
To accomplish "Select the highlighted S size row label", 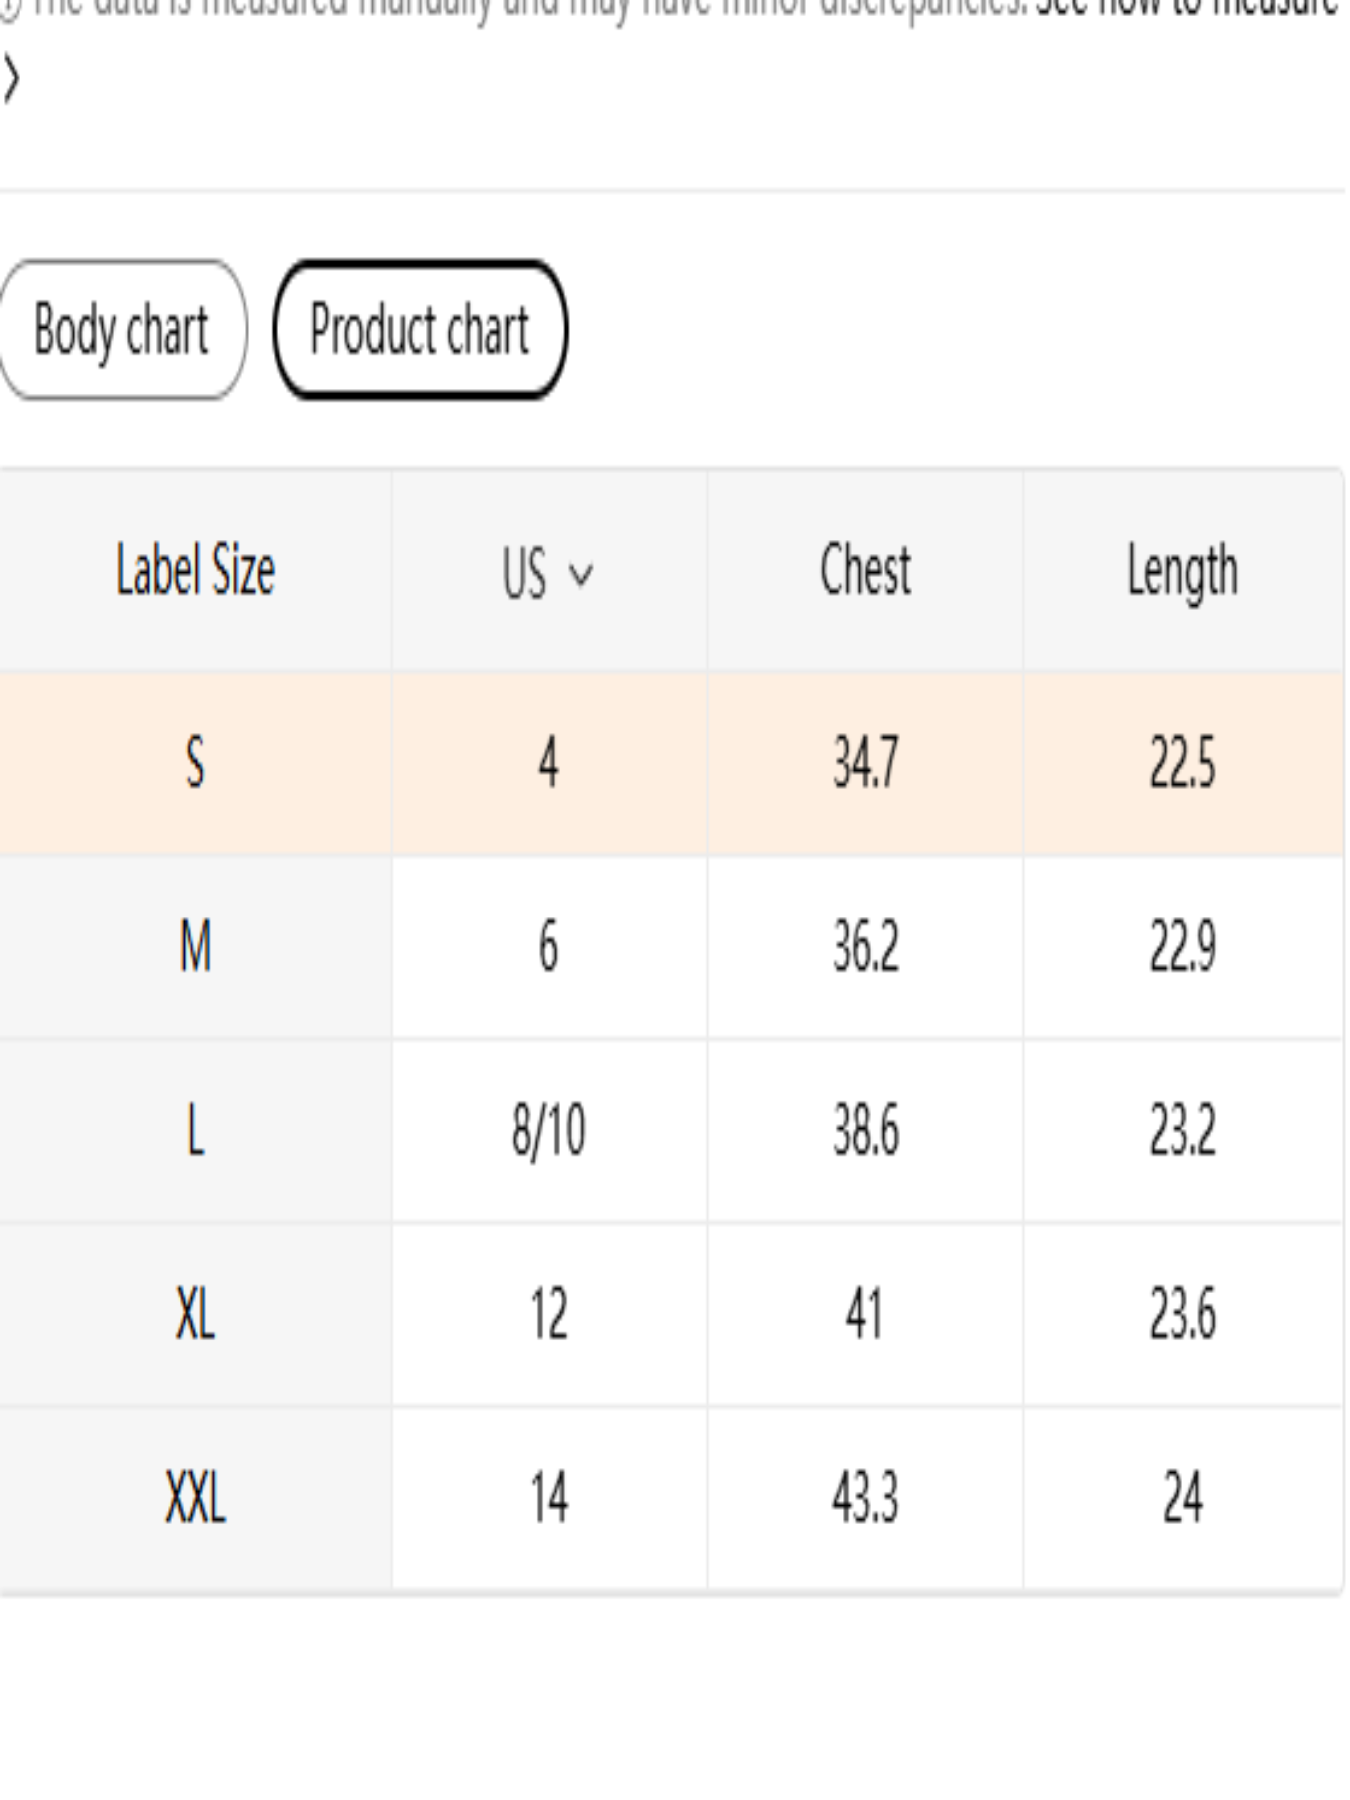I will (x=195, y=763).
